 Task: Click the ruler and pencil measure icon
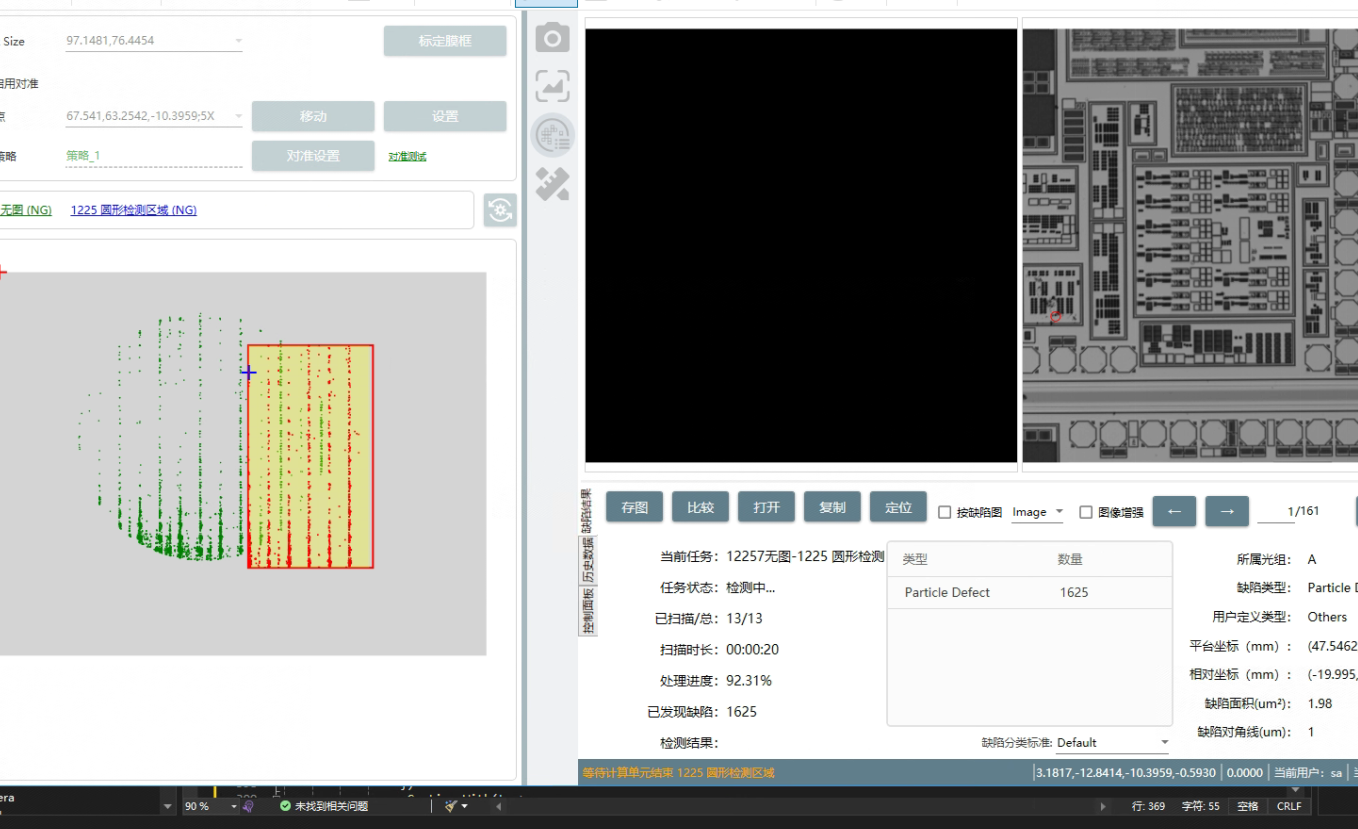click(x=552, y=183)
